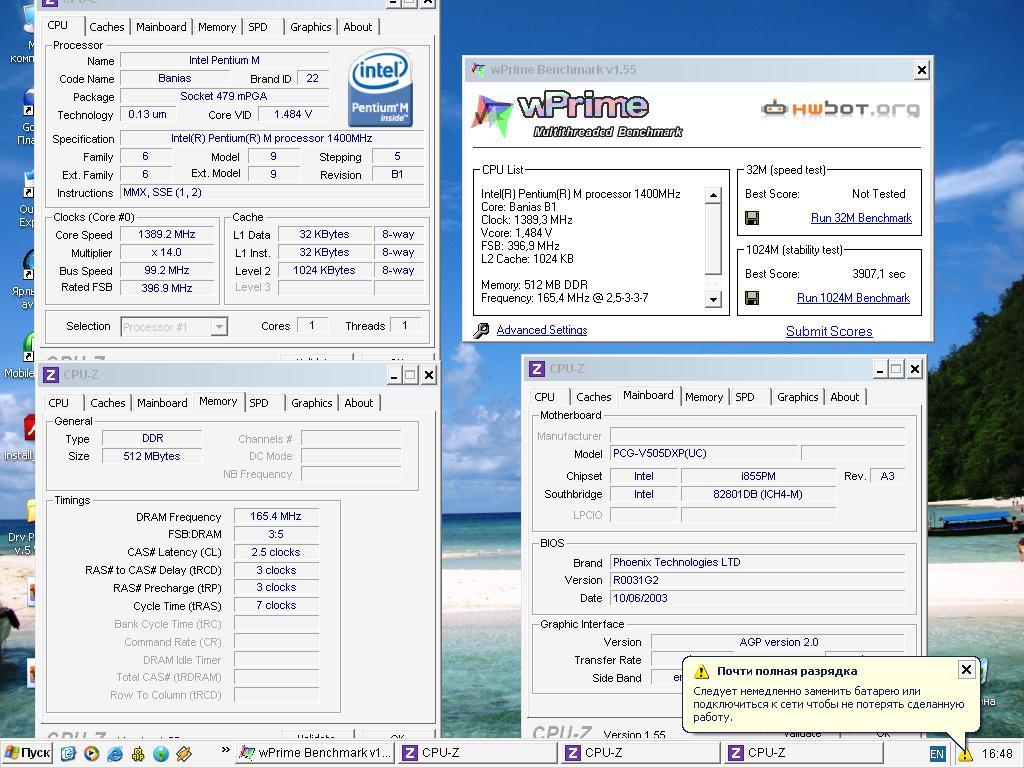Click the Level 2 1024 KBytes value
The image size is (1024, 768).
(x=325, y=270)
